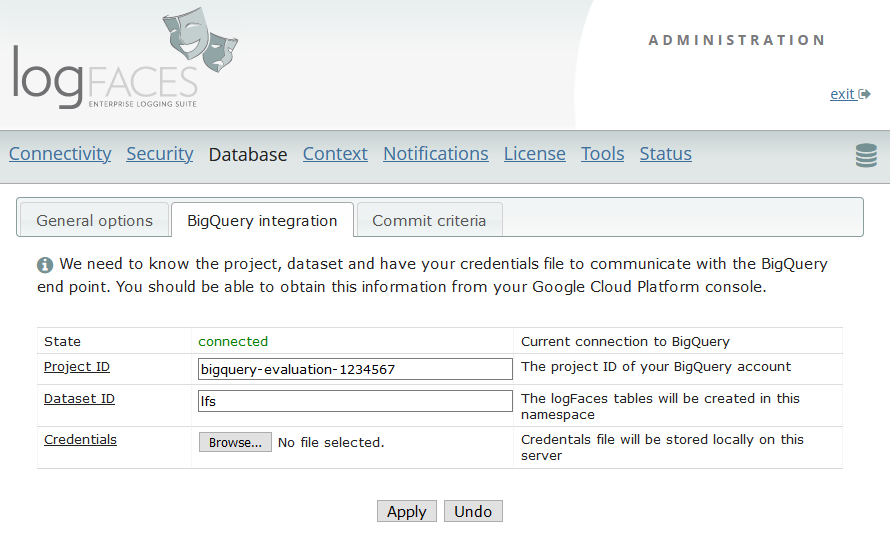Switch to the Commit criteria tab
890x536 pixels.
(429, 220)
